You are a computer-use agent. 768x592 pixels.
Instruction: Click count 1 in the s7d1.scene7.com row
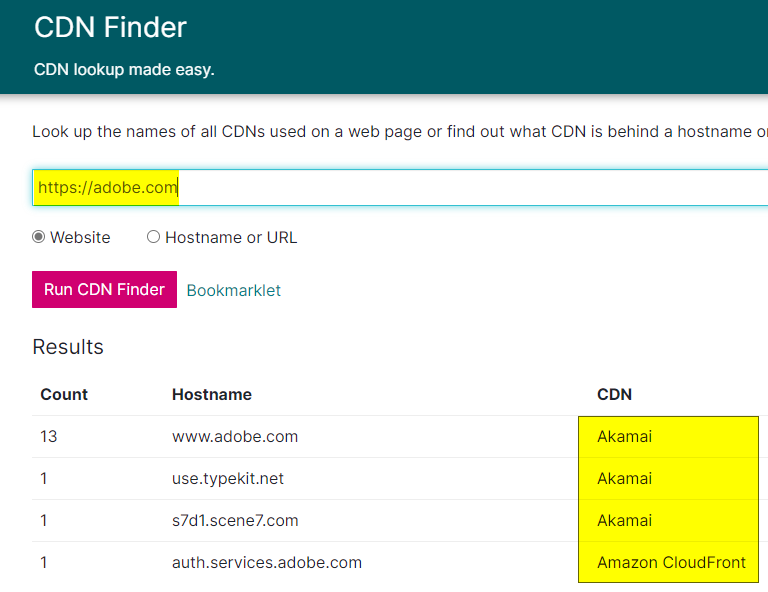pos(44,521)
